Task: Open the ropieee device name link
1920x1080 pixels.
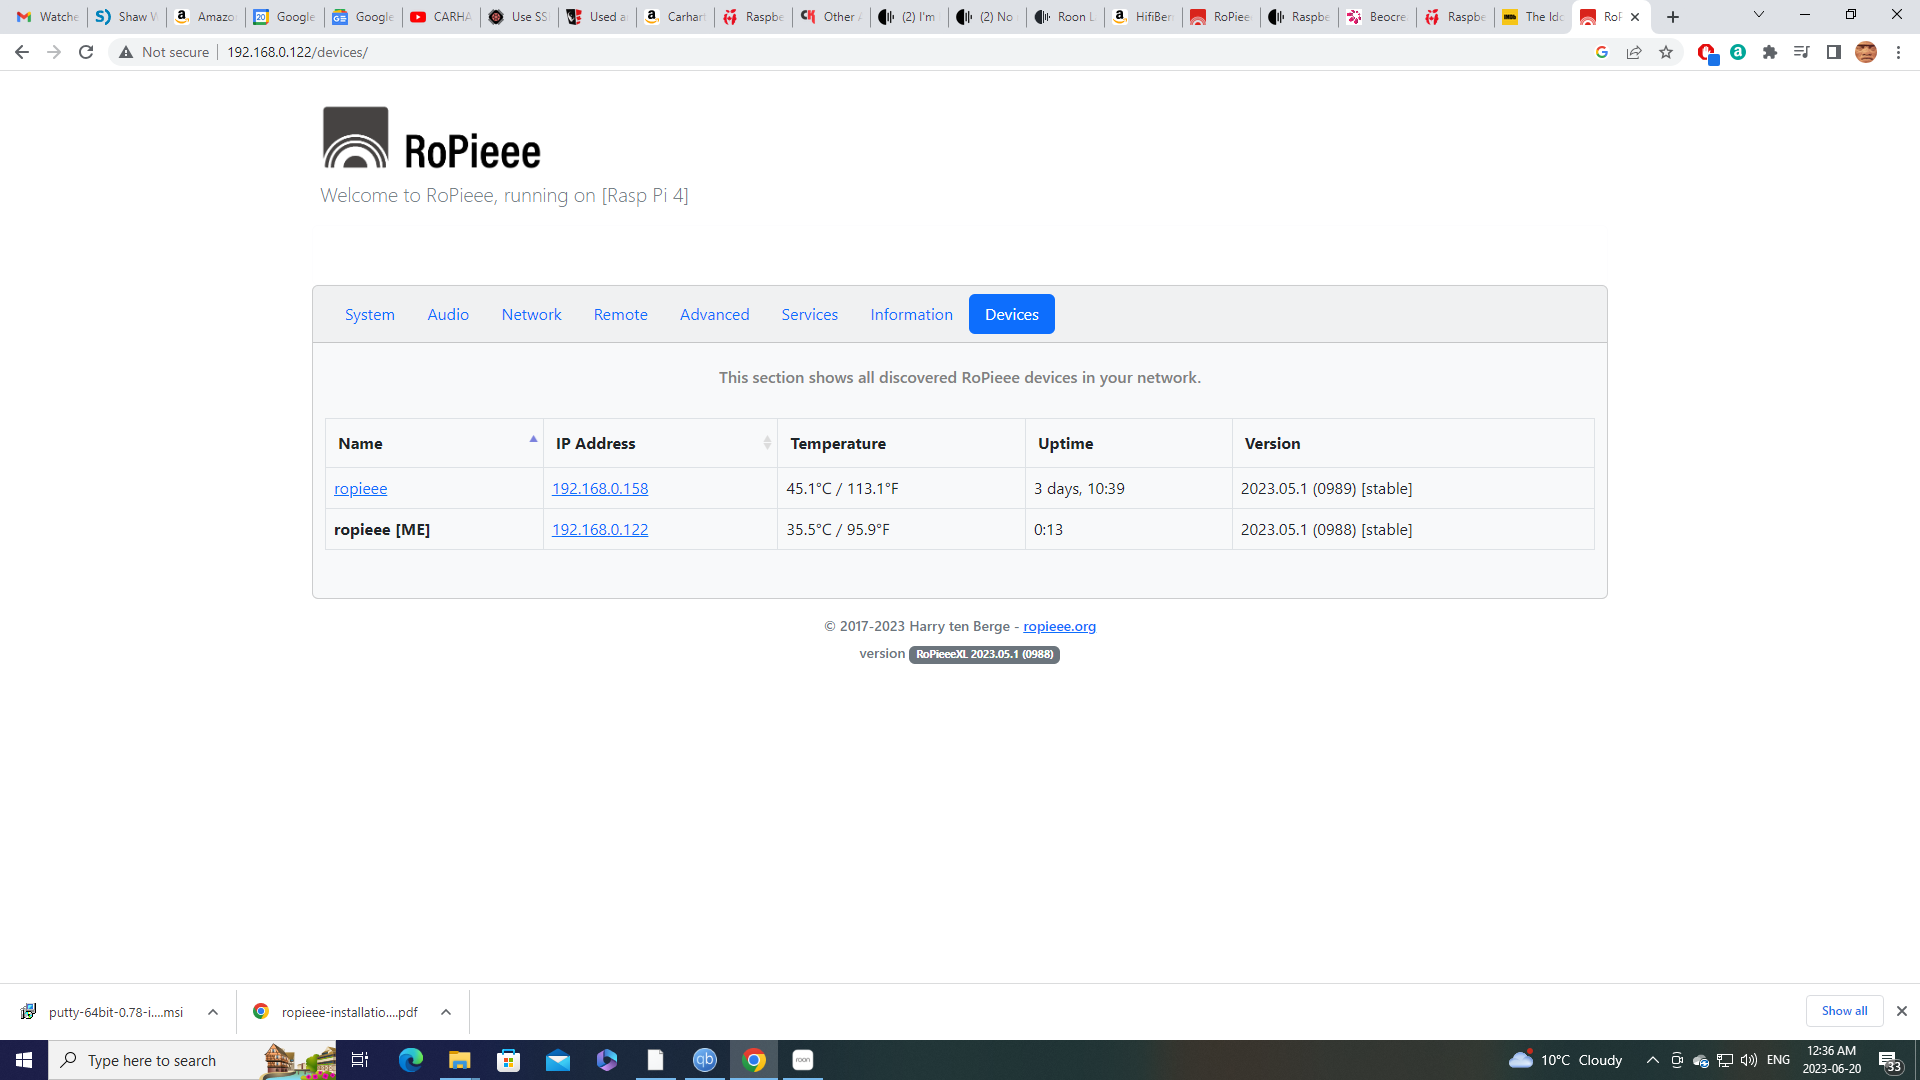Action: [x=360, y=489]
